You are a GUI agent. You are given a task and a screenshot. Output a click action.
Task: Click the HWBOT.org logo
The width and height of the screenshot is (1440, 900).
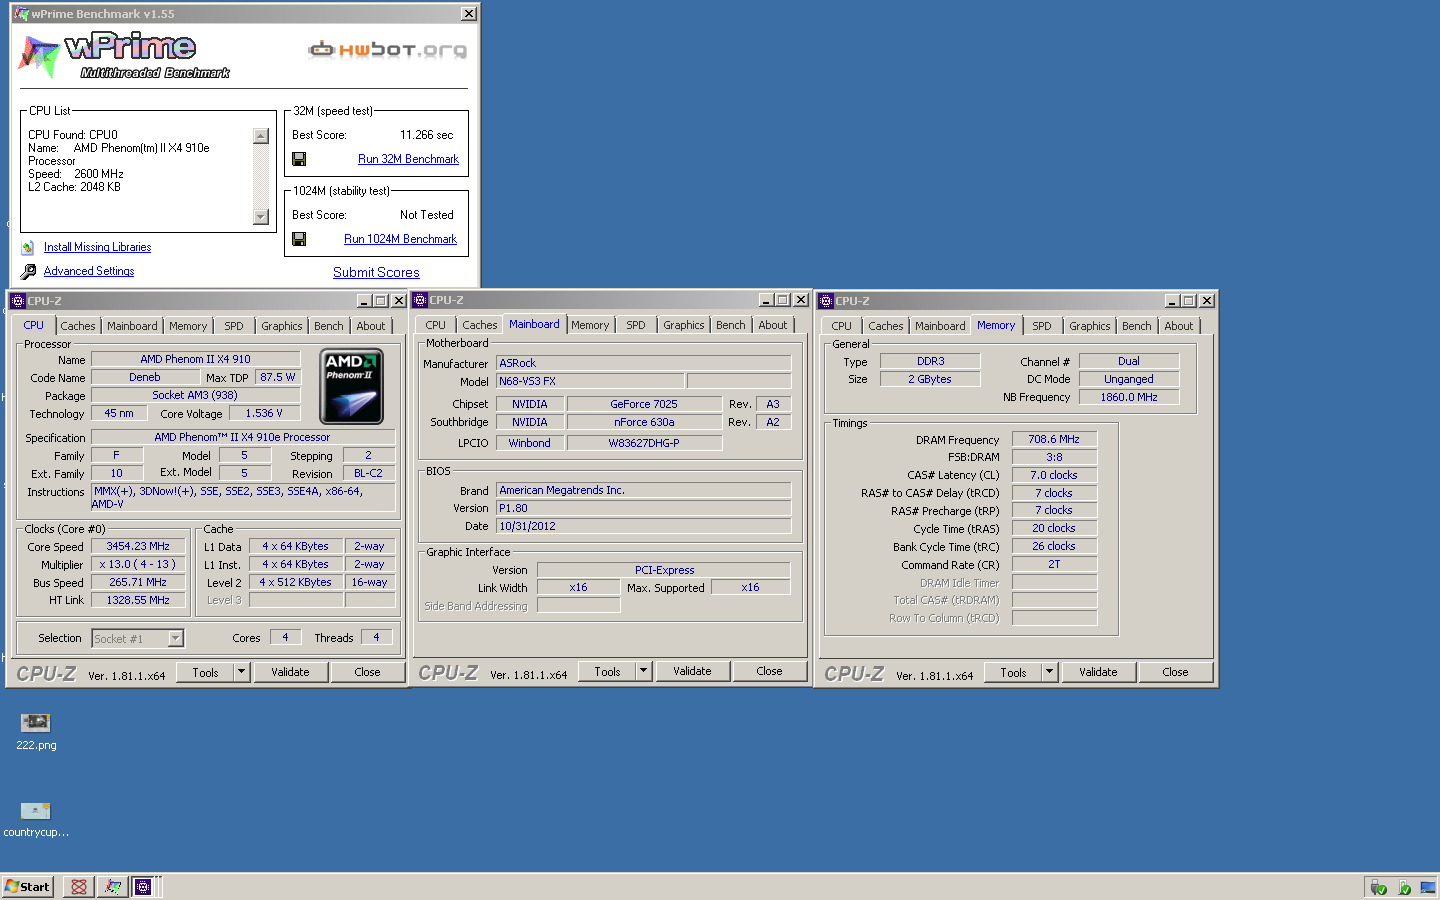[388, 50]
